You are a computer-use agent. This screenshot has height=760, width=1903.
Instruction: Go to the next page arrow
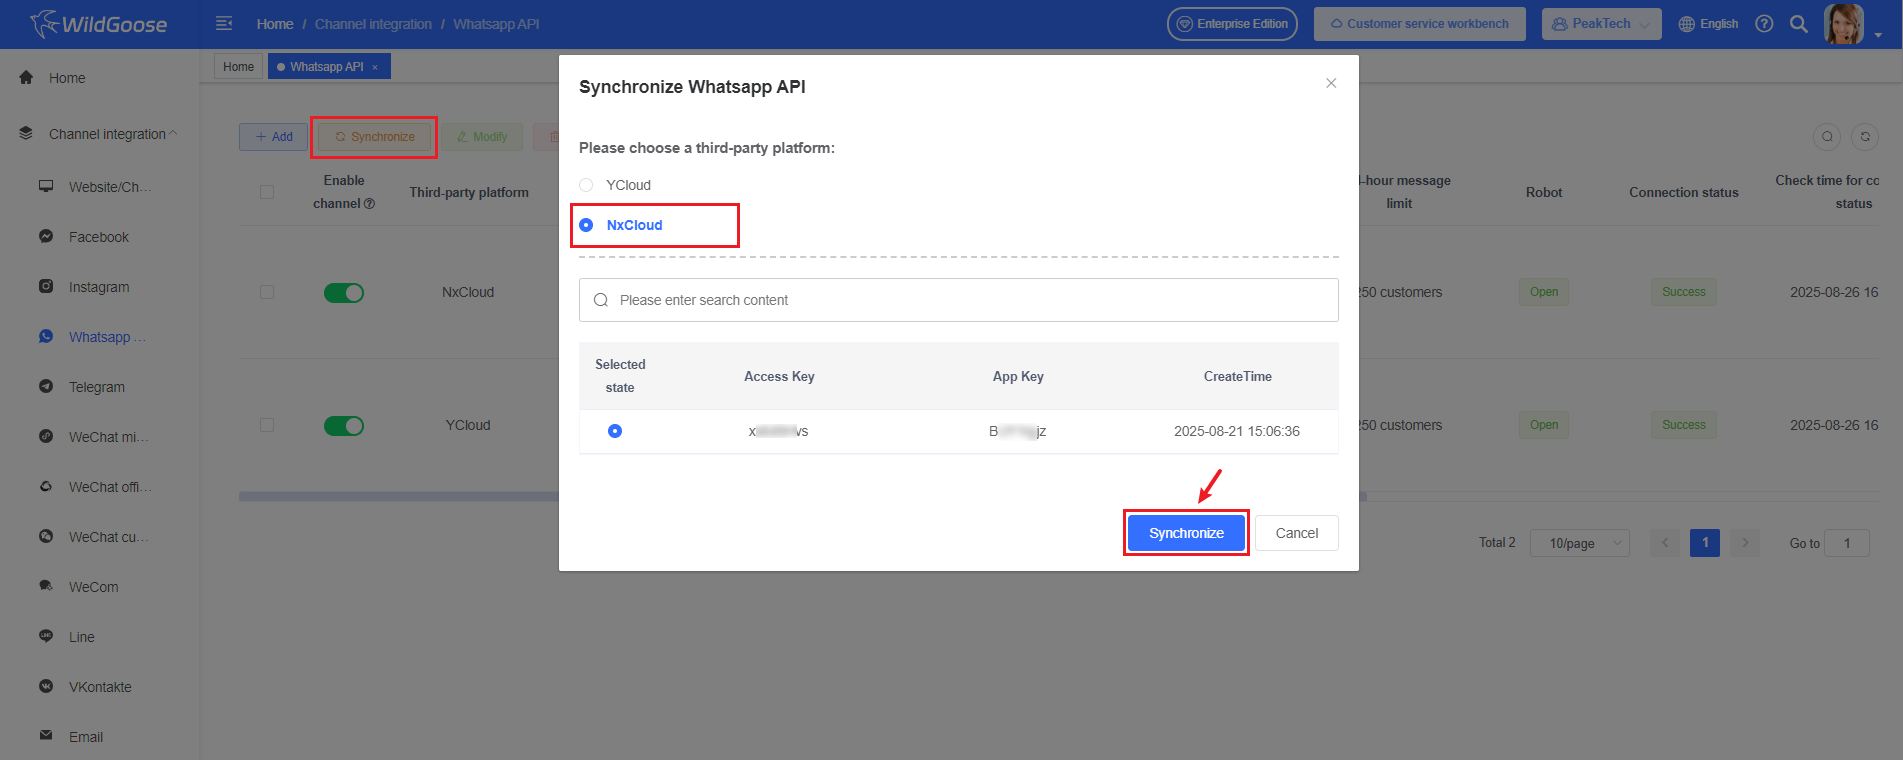pos(1745,543)
